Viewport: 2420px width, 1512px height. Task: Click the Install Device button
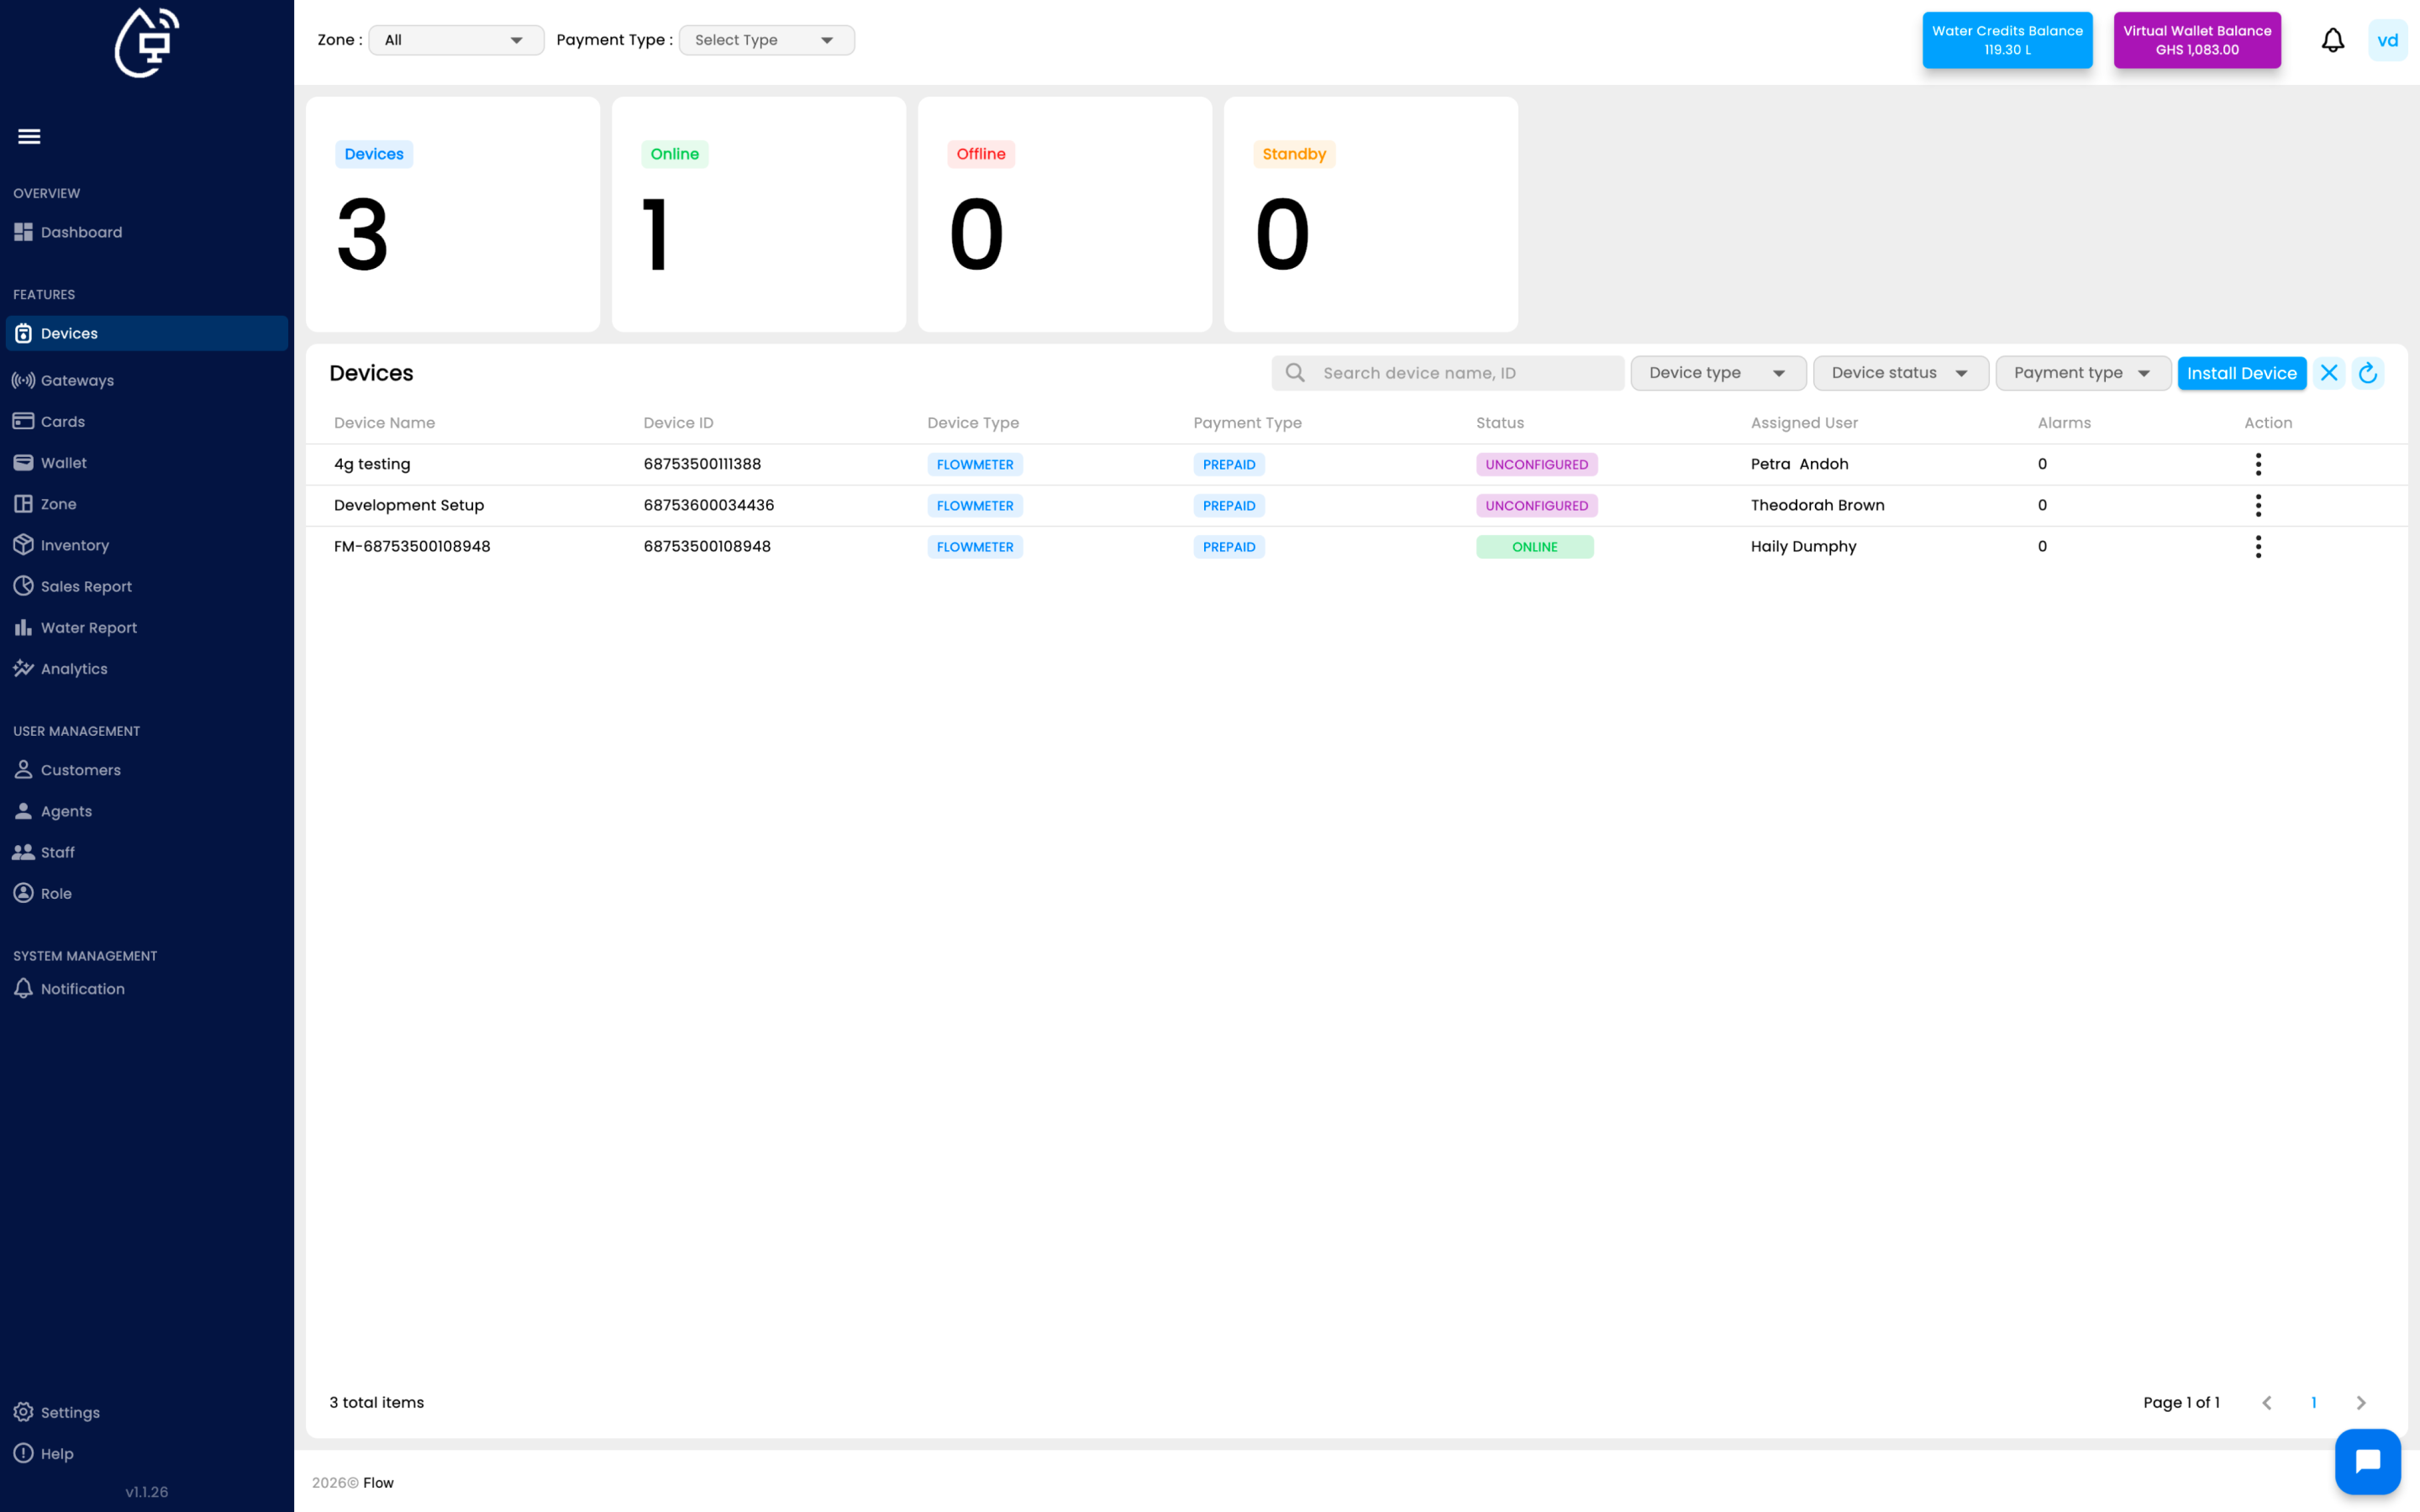(2242, 373)
